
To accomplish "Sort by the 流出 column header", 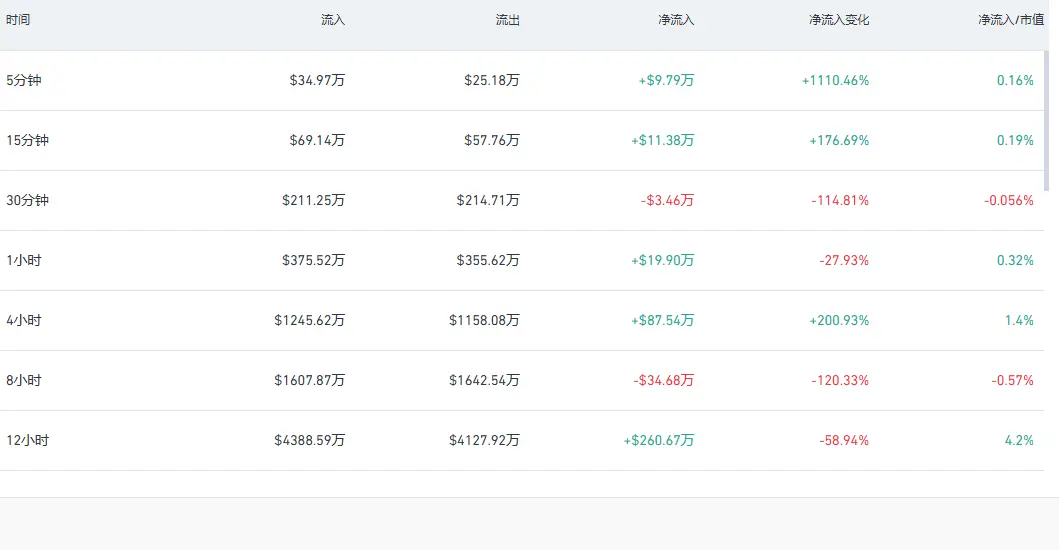I will point(508,20).
